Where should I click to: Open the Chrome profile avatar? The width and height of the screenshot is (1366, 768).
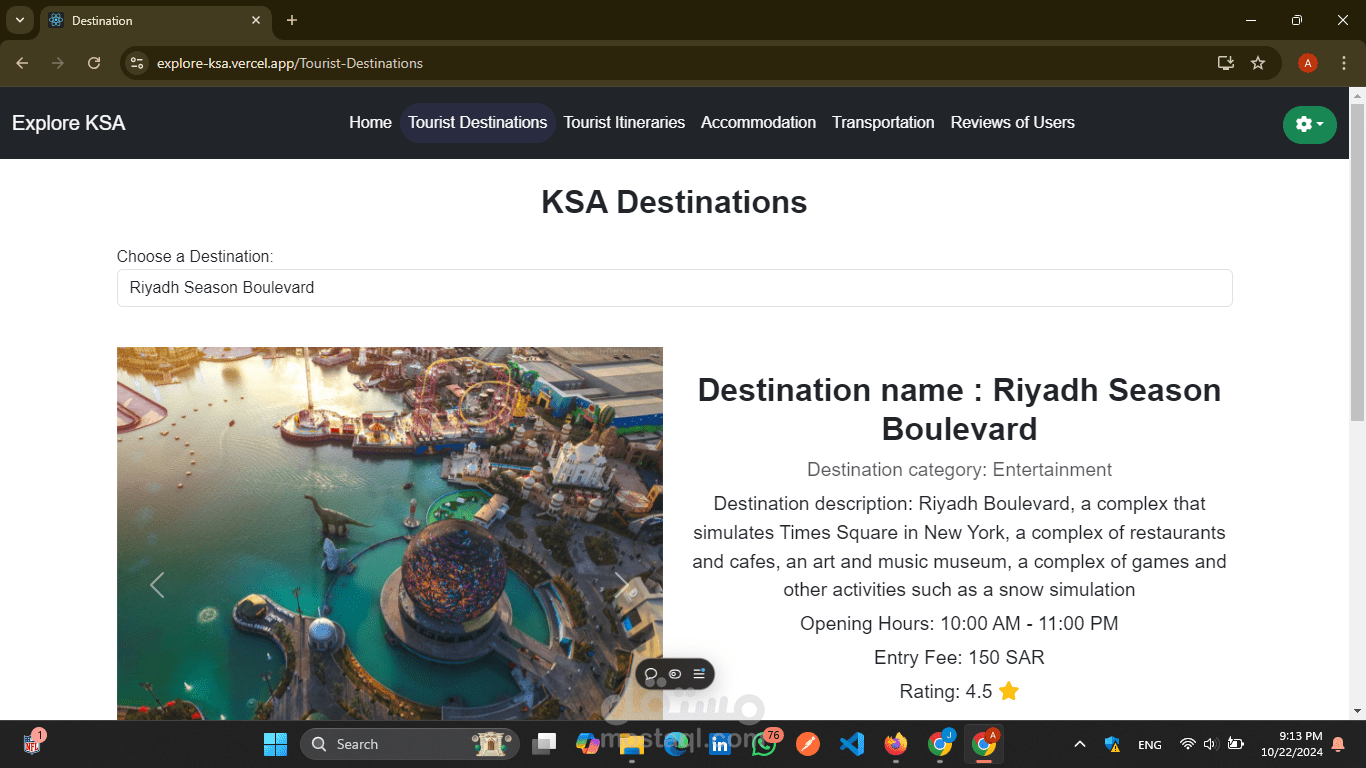click(x=1307, y=63)
